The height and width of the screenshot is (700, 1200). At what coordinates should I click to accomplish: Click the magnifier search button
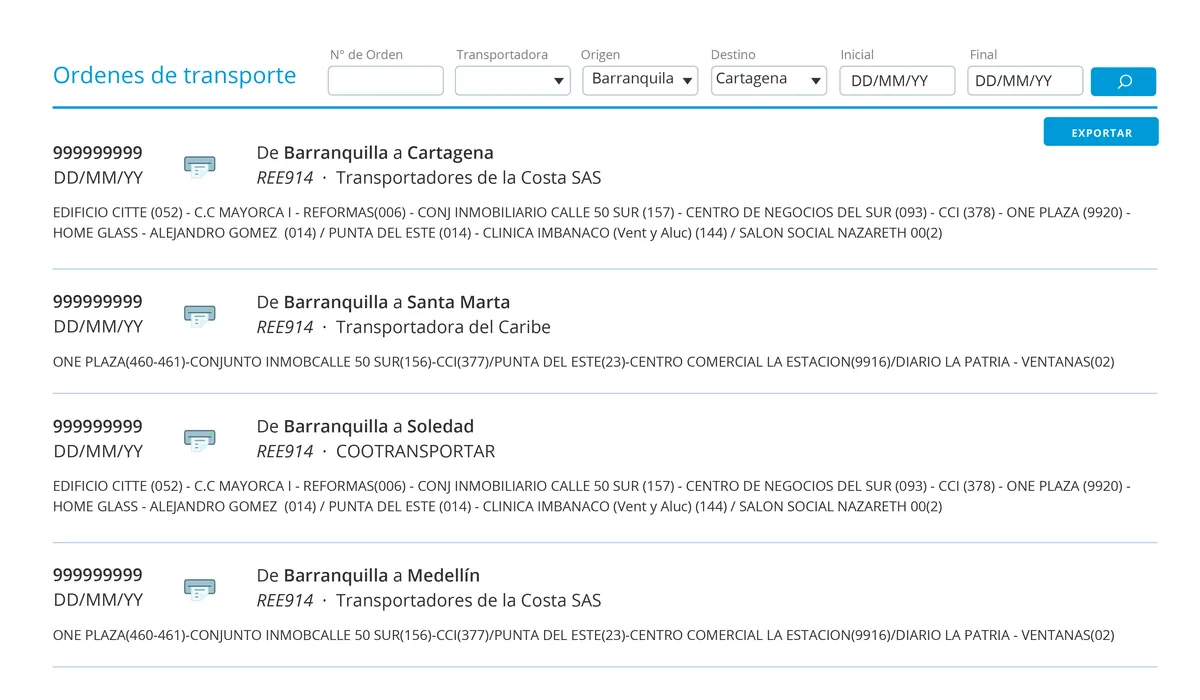coord(1123,81)
